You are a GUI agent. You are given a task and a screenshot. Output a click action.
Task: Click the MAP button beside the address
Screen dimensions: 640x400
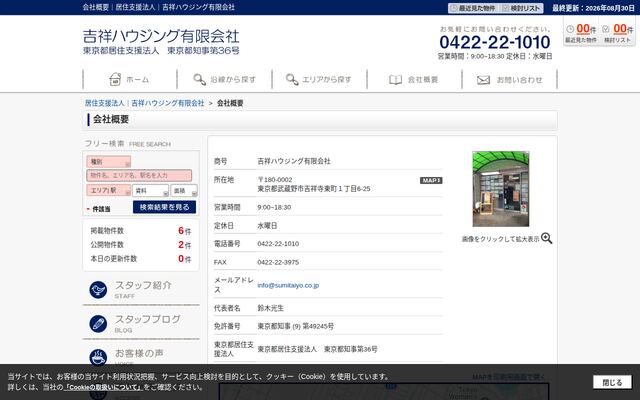[x=431, y=180]
